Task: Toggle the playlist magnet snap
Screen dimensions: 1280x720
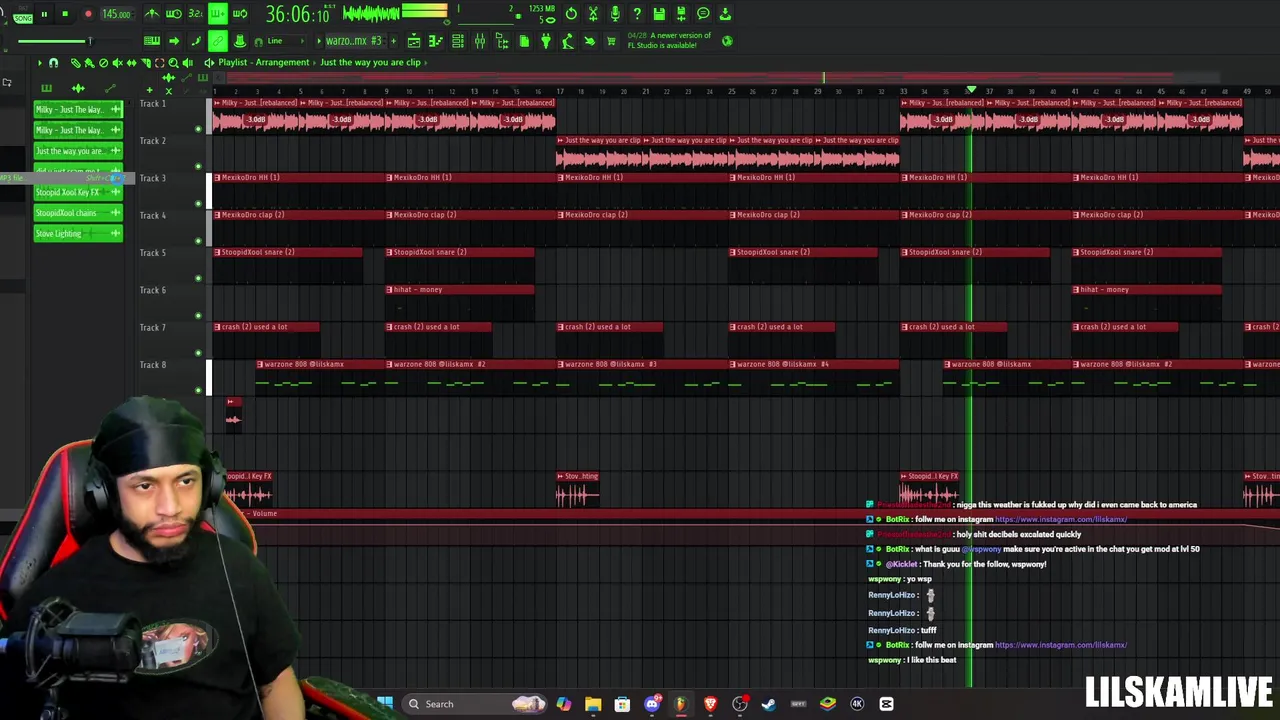Action: coord(54,63)
